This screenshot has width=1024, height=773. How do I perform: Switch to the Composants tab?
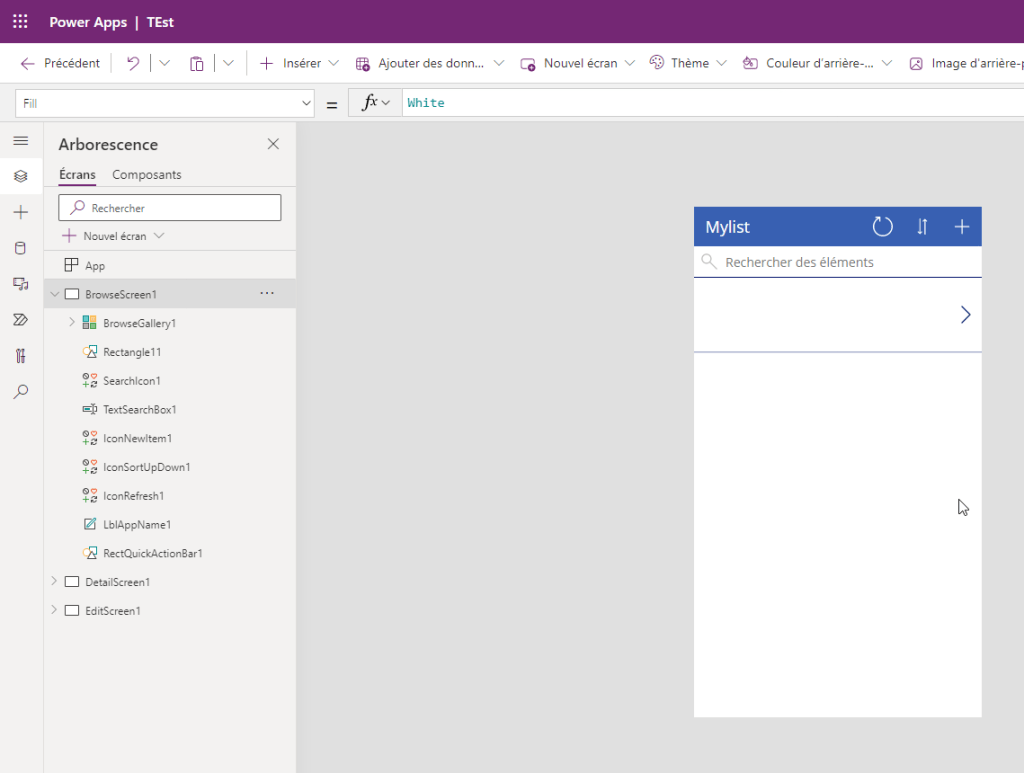[147, 175]
